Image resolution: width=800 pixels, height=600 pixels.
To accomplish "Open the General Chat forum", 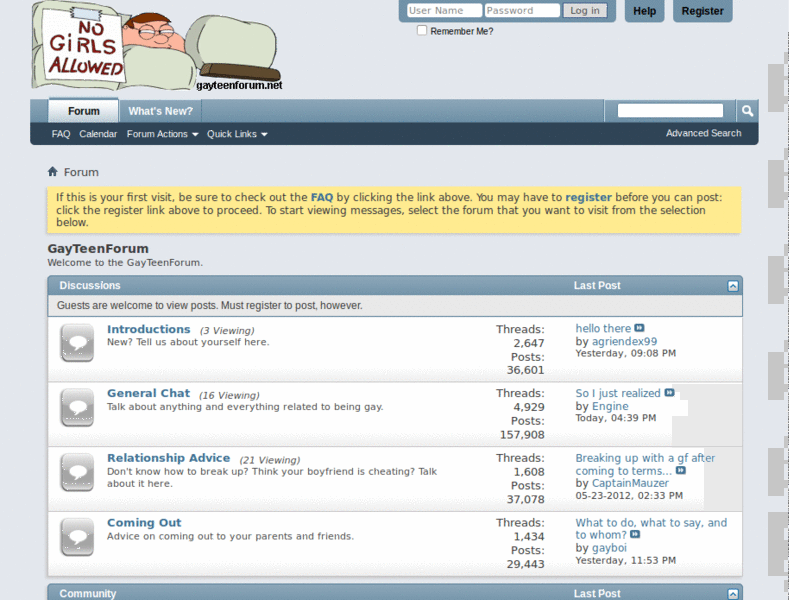I will tap(148, 393).
